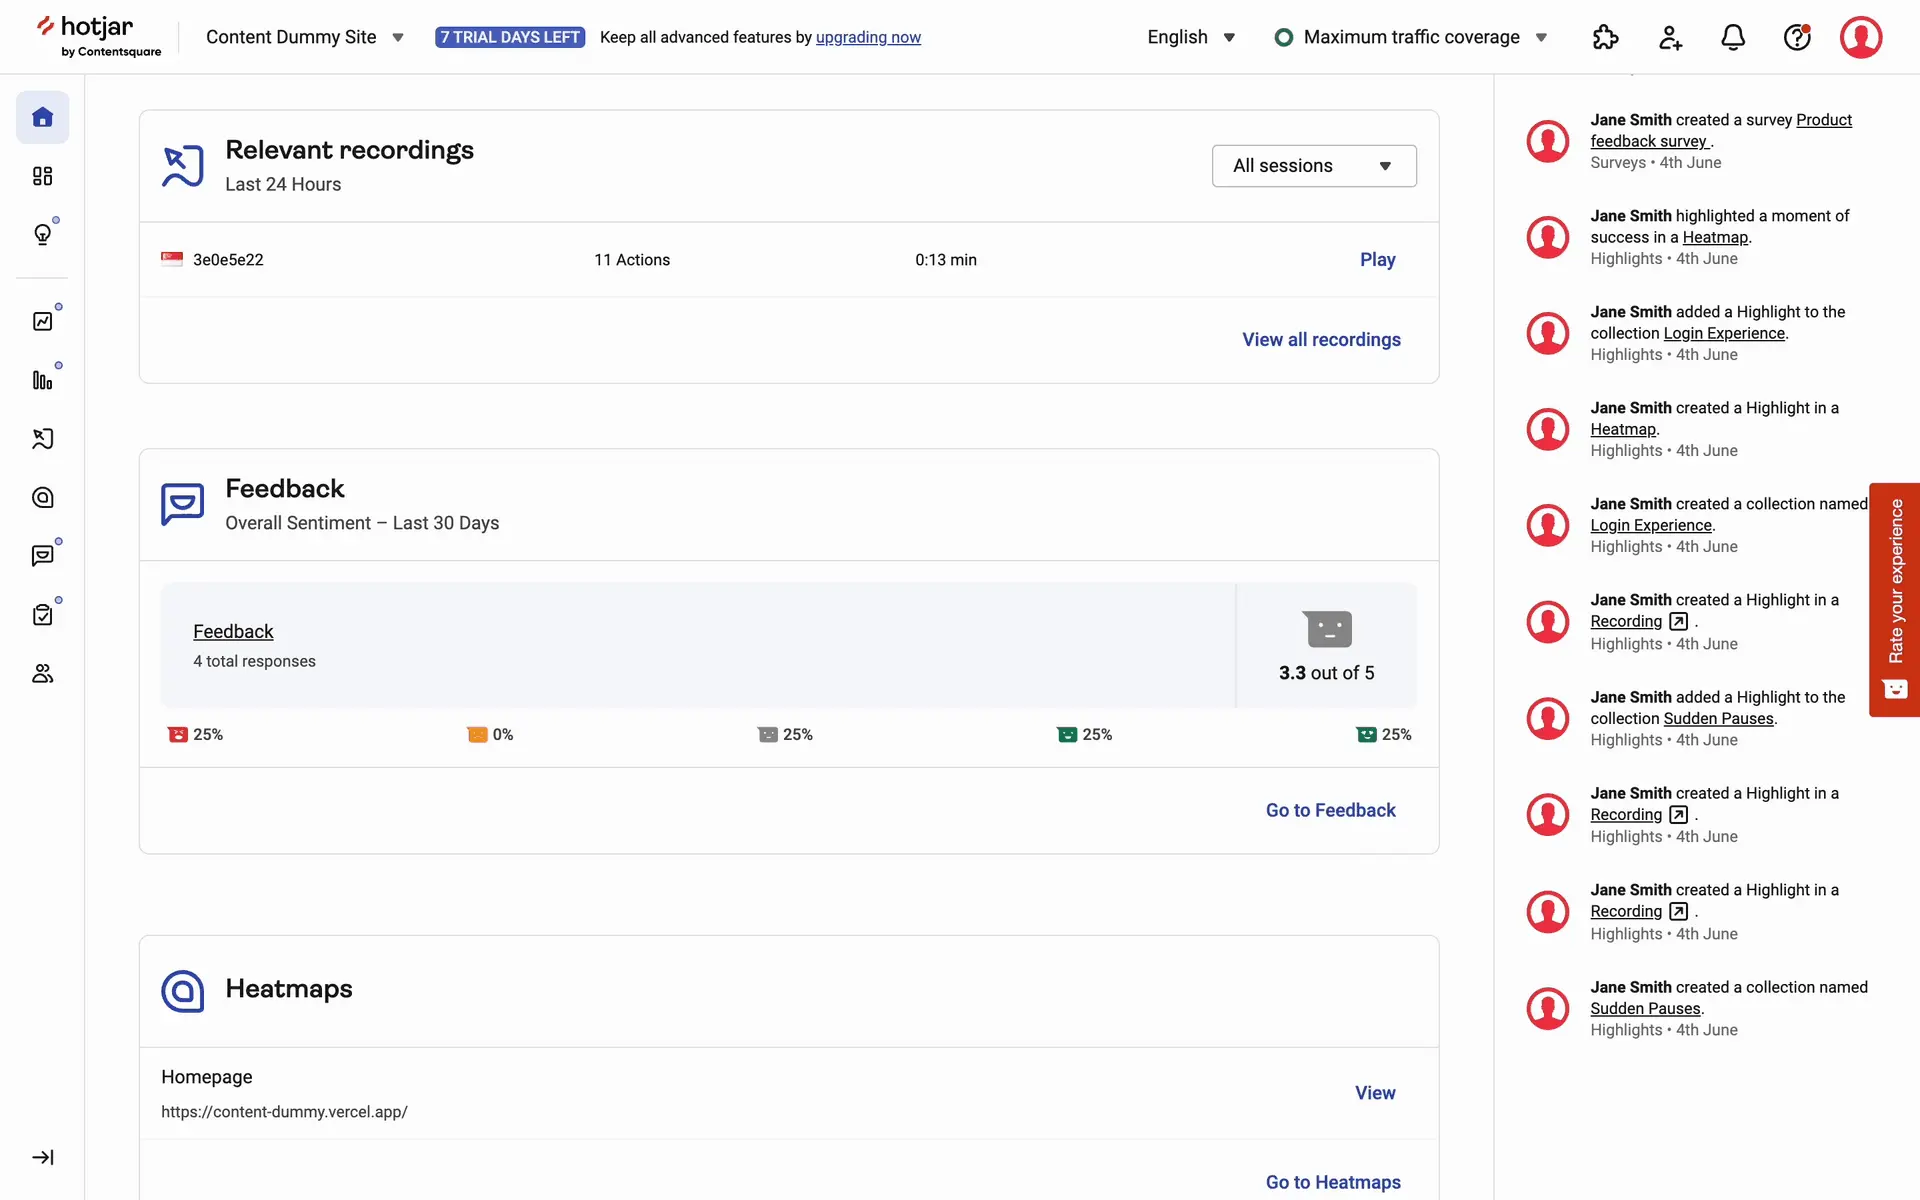Open the Heatmaps icon in the sidebar
1920x1200 pixels.
tap(42, 497)
